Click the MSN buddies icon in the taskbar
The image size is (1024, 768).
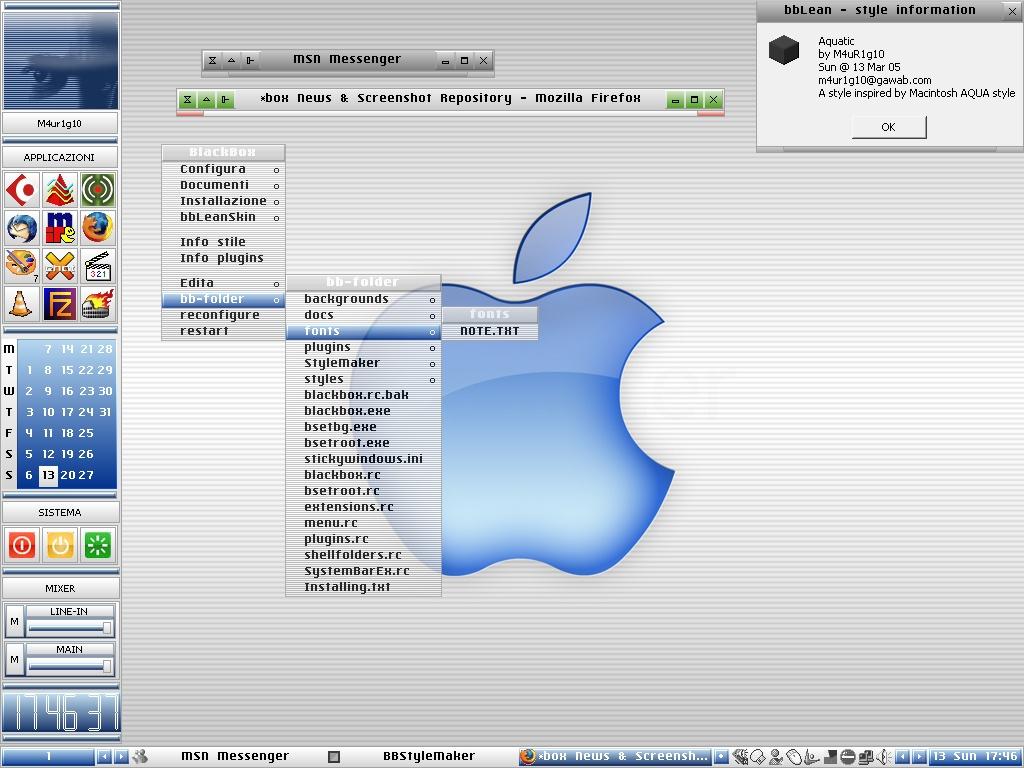coord(140,756)
